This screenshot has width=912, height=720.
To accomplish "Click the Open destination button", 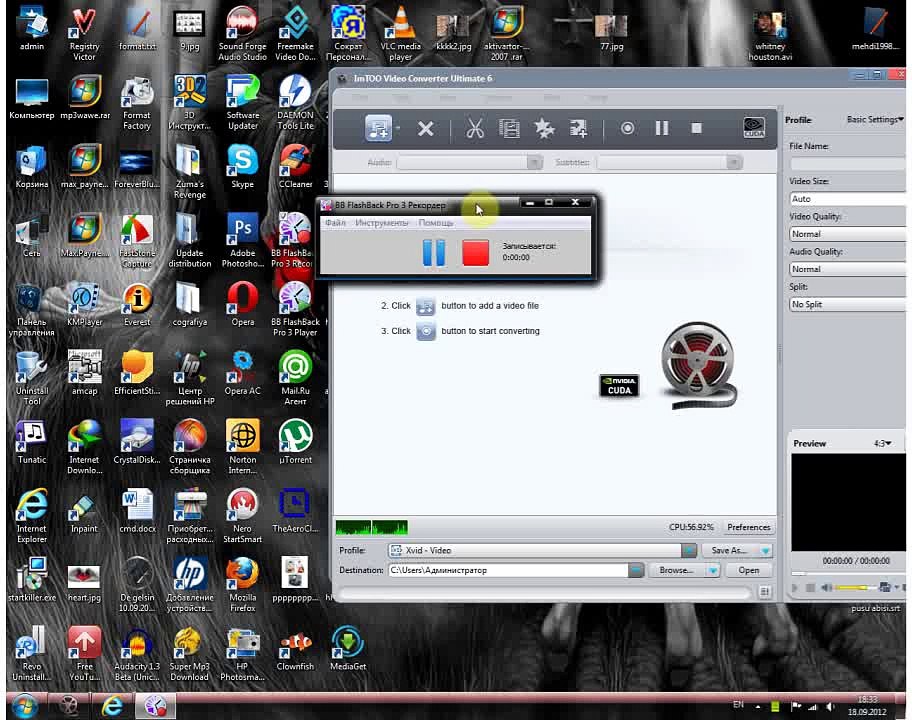I will tap(749, 570).
